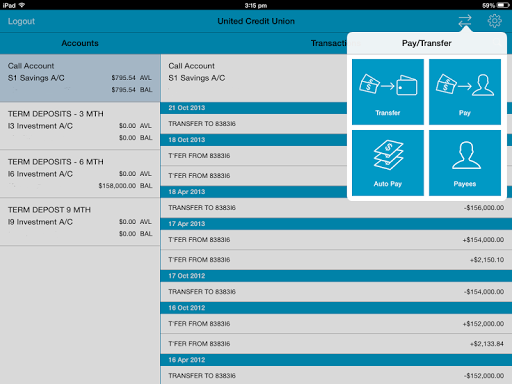Select the Call Account S1 Savings row
The height and width of the screenshot is (384, 512).
[80, 78]
